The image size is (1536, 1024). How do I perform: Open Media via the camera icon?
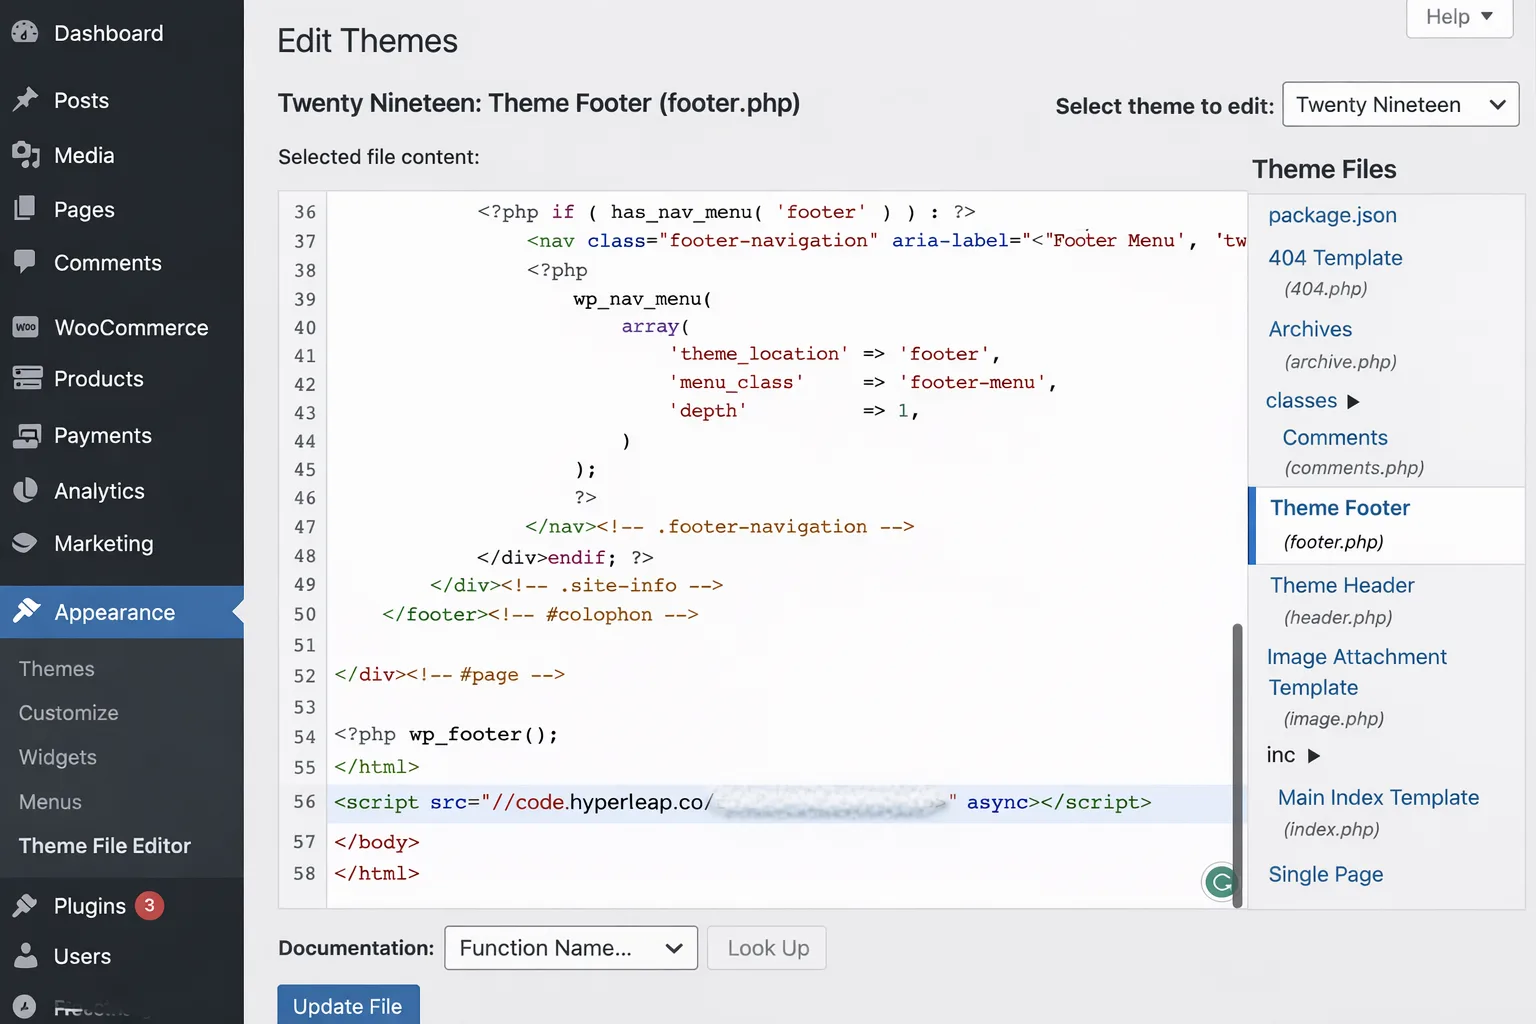click(25, 155)
